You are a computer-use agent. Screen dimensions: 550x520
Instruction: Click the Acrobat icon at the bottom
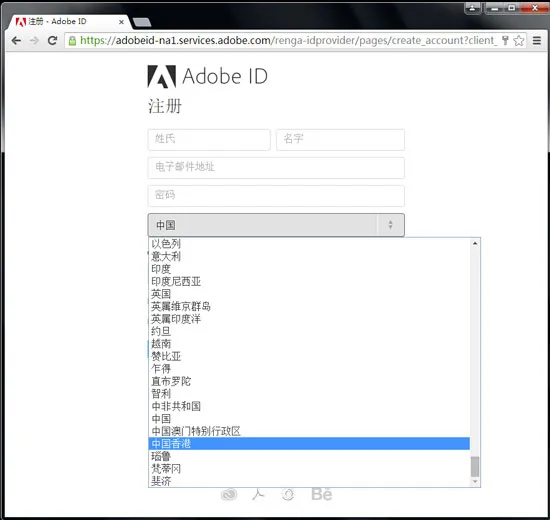click(258, 494)
